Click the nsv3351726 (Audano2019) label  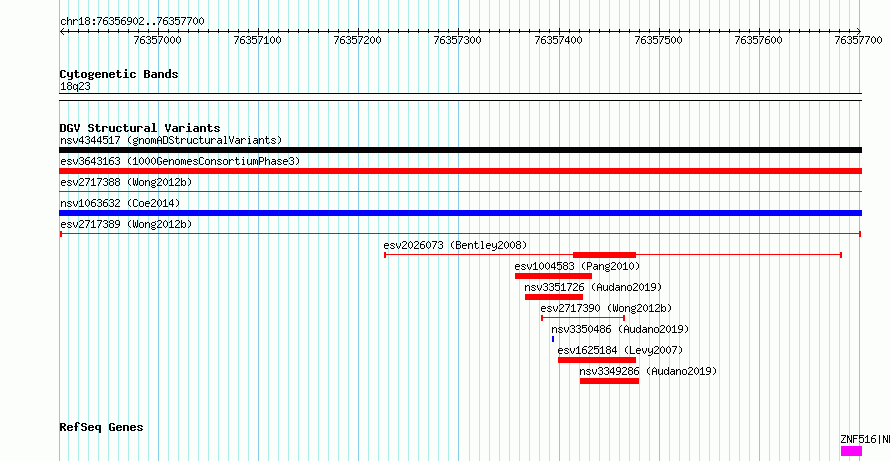(593, 287)
